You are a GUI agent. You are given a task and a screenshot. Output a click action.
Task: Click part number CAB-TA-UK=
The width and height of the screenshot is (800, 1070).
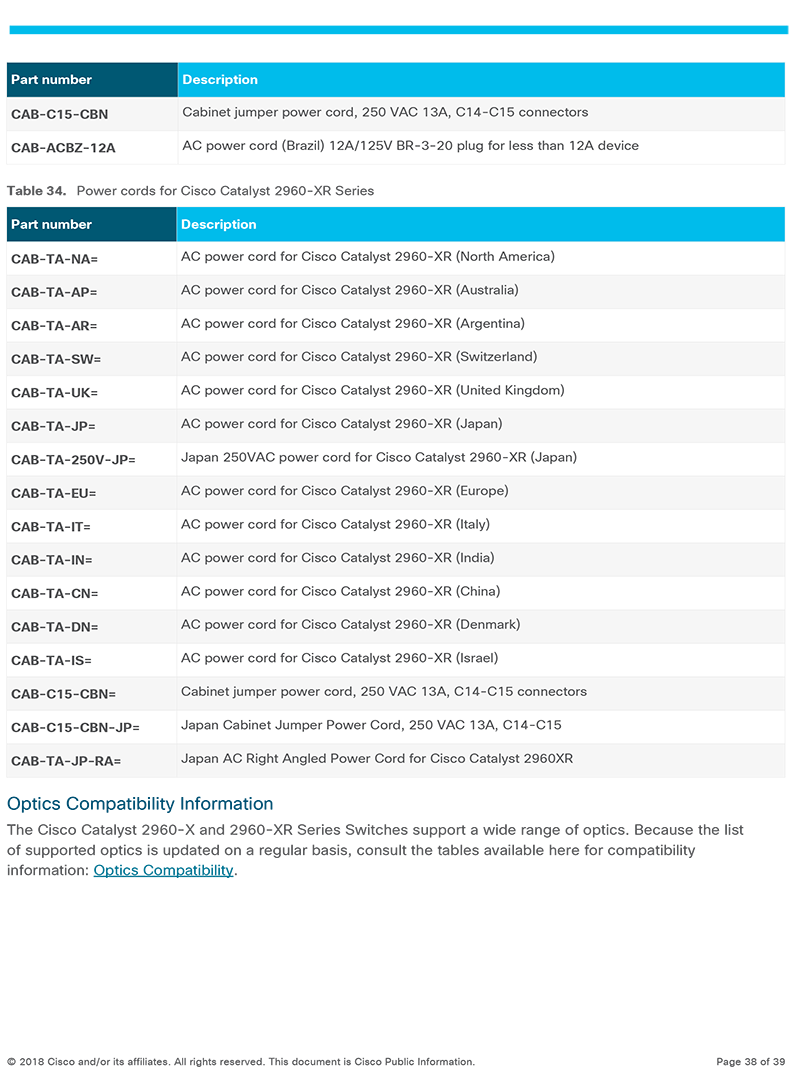point(55,392)
